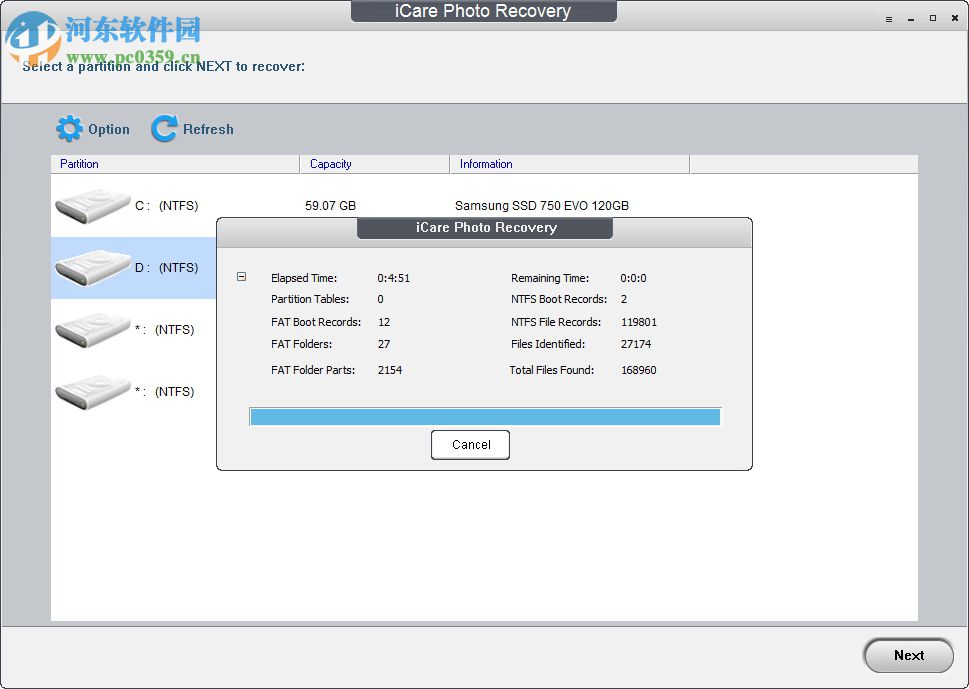This screenshot has height=689, width=969.
Task: Click the C: NTFS drive icon
Action: tap(92, 205)
